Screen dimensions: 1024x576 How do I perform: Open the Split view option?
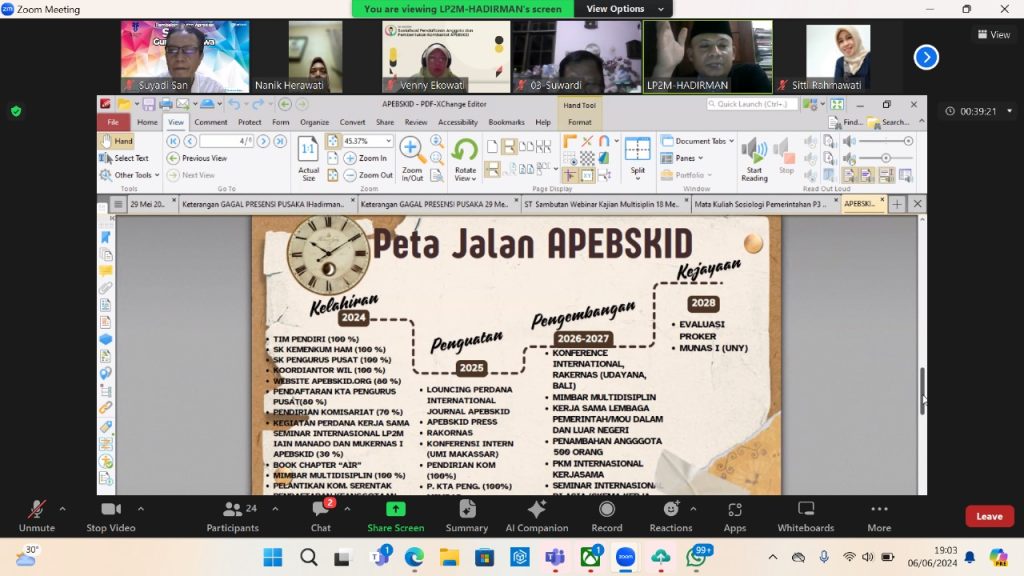click(637, 158)
